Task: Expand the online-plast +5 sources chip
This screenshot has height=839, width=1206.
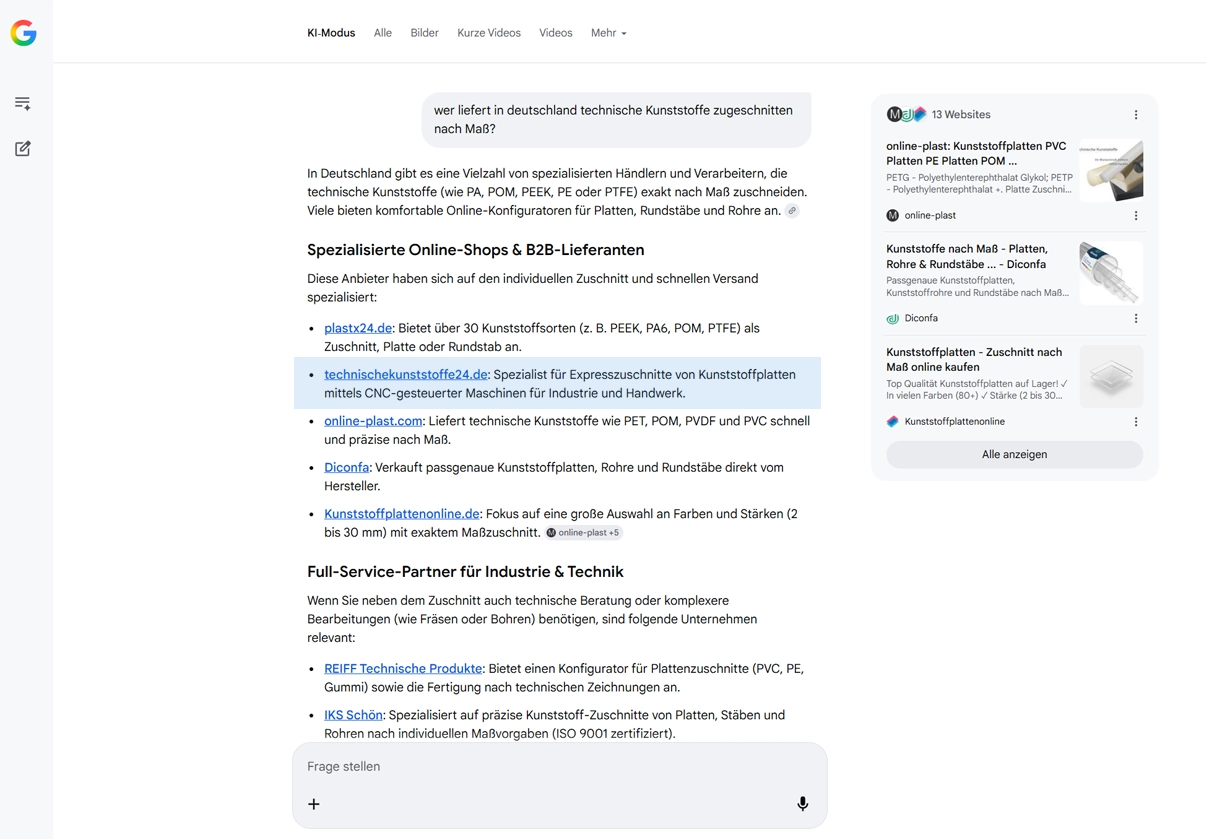Action: (x=584, y=533)
